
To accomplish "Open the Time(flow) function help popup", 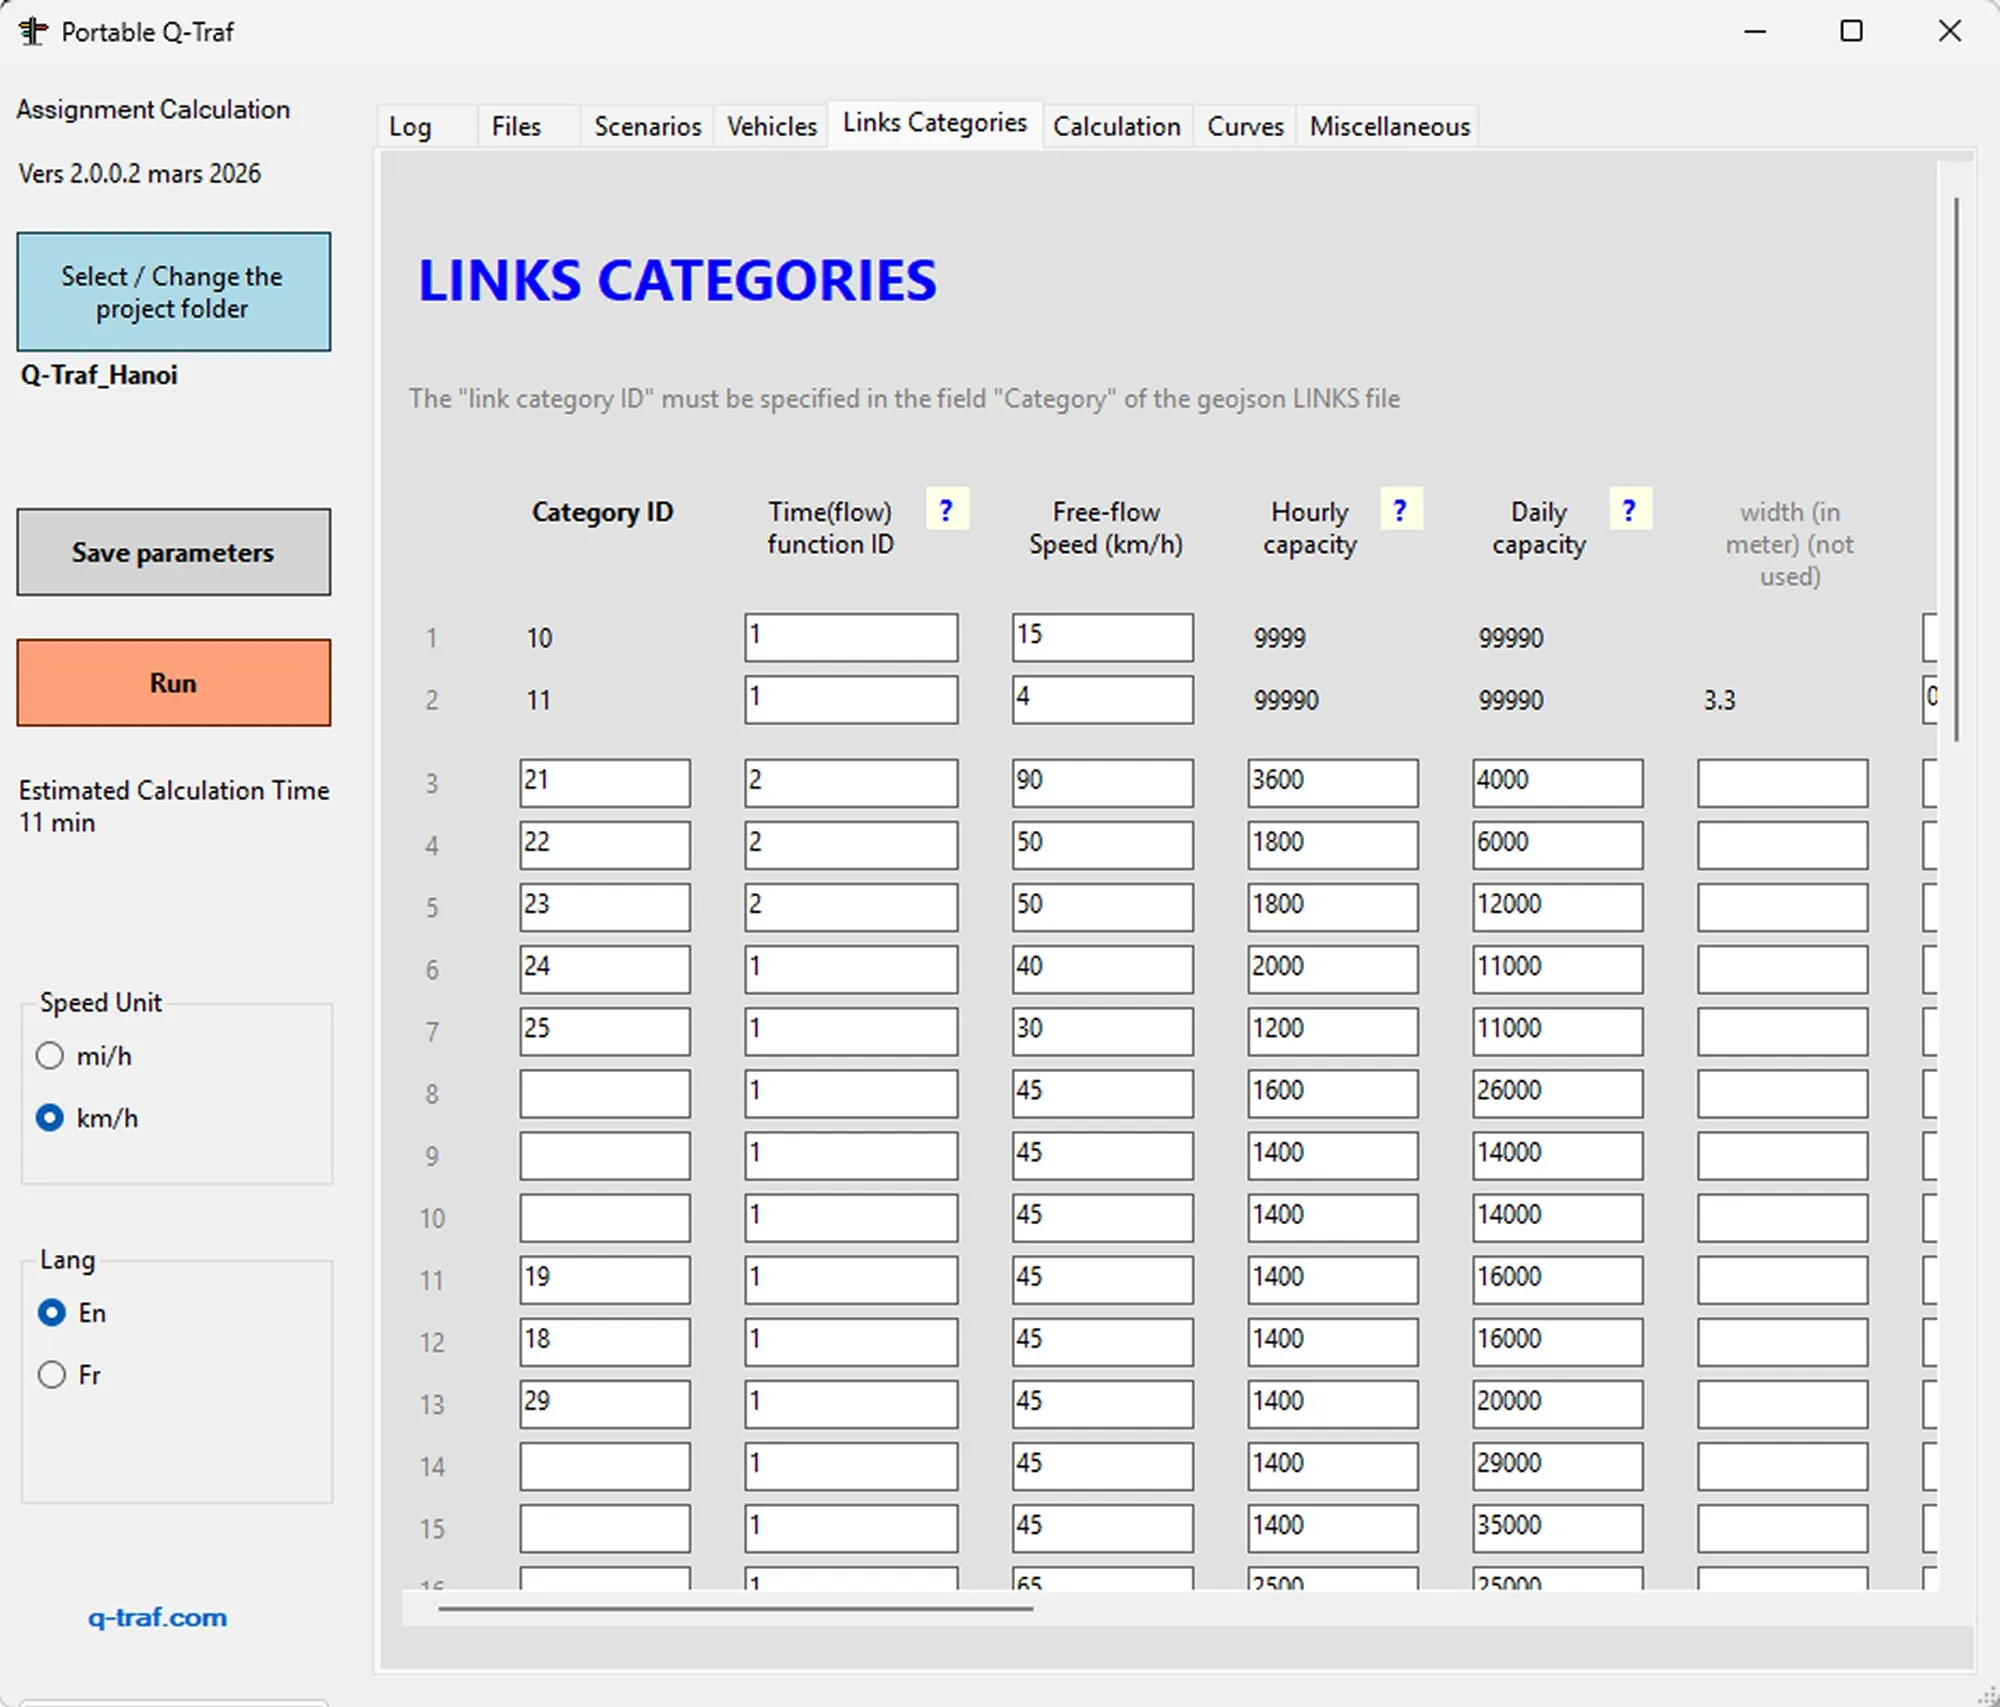I will (946, 509).
